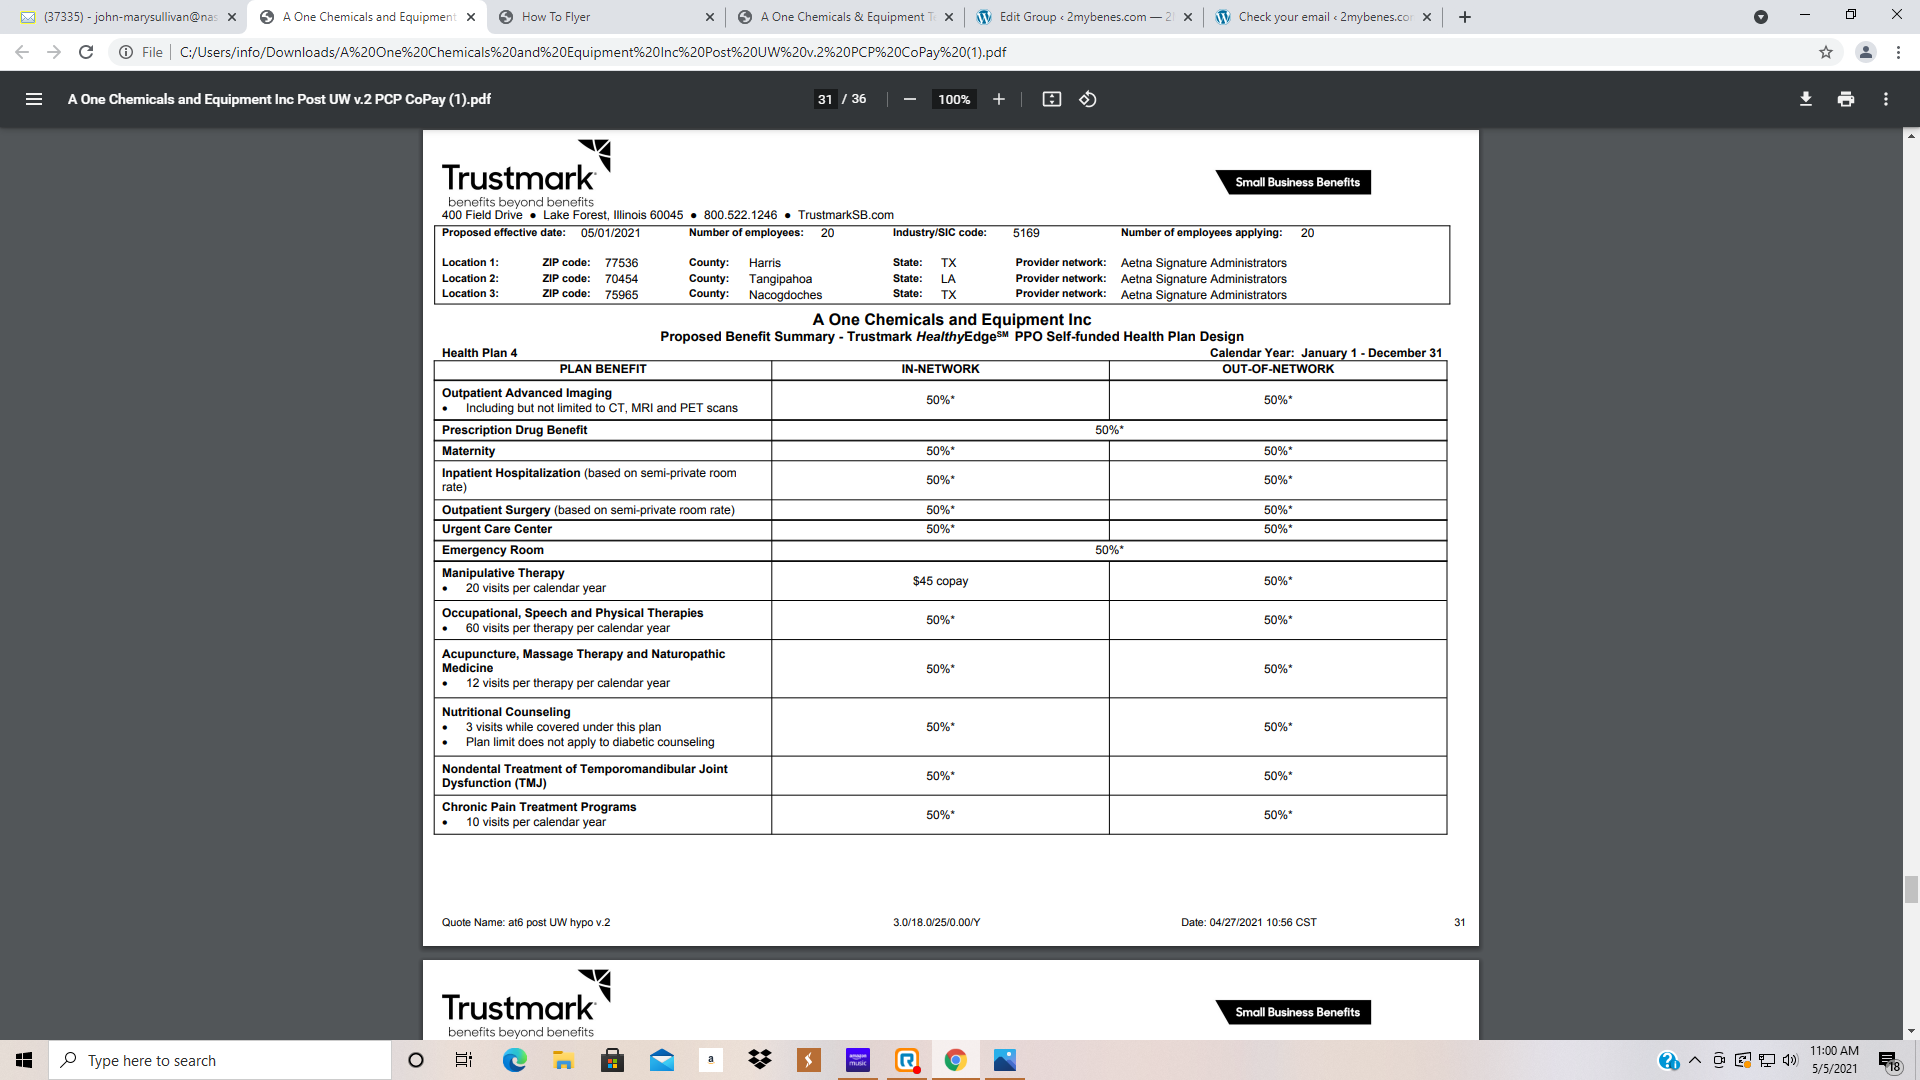The height and width of the screenshot is (1080, 1920).
Task: Reload the current page
Action: tap(86, 52)
